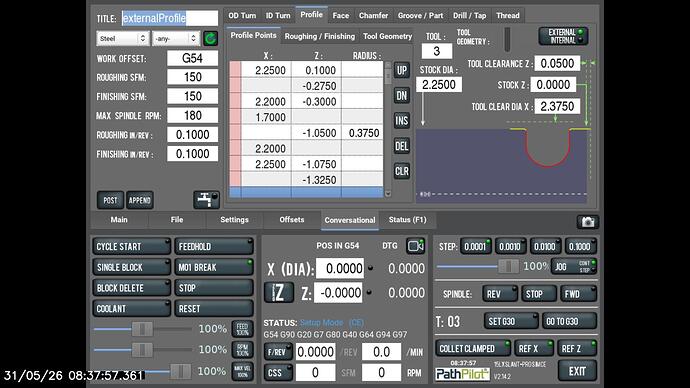Screen dimensions: 690x388
Task: Toggle M01 Break option
Action: click(x=214, y=267)
